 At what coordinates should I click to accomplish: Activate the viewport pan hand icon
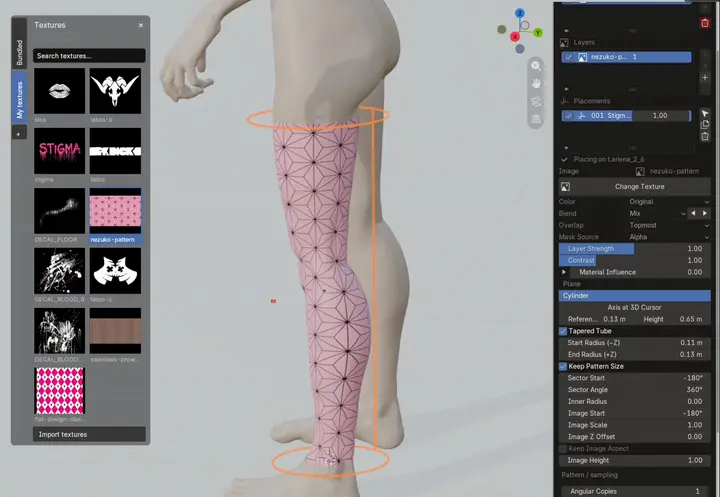[x=536, y=84]
